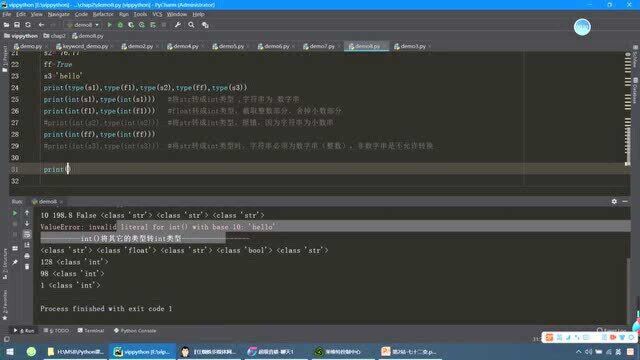The width and height of the screenshot is (640, 360).
Task: Open the Refactor menu
Action: [x=103, y=14]
